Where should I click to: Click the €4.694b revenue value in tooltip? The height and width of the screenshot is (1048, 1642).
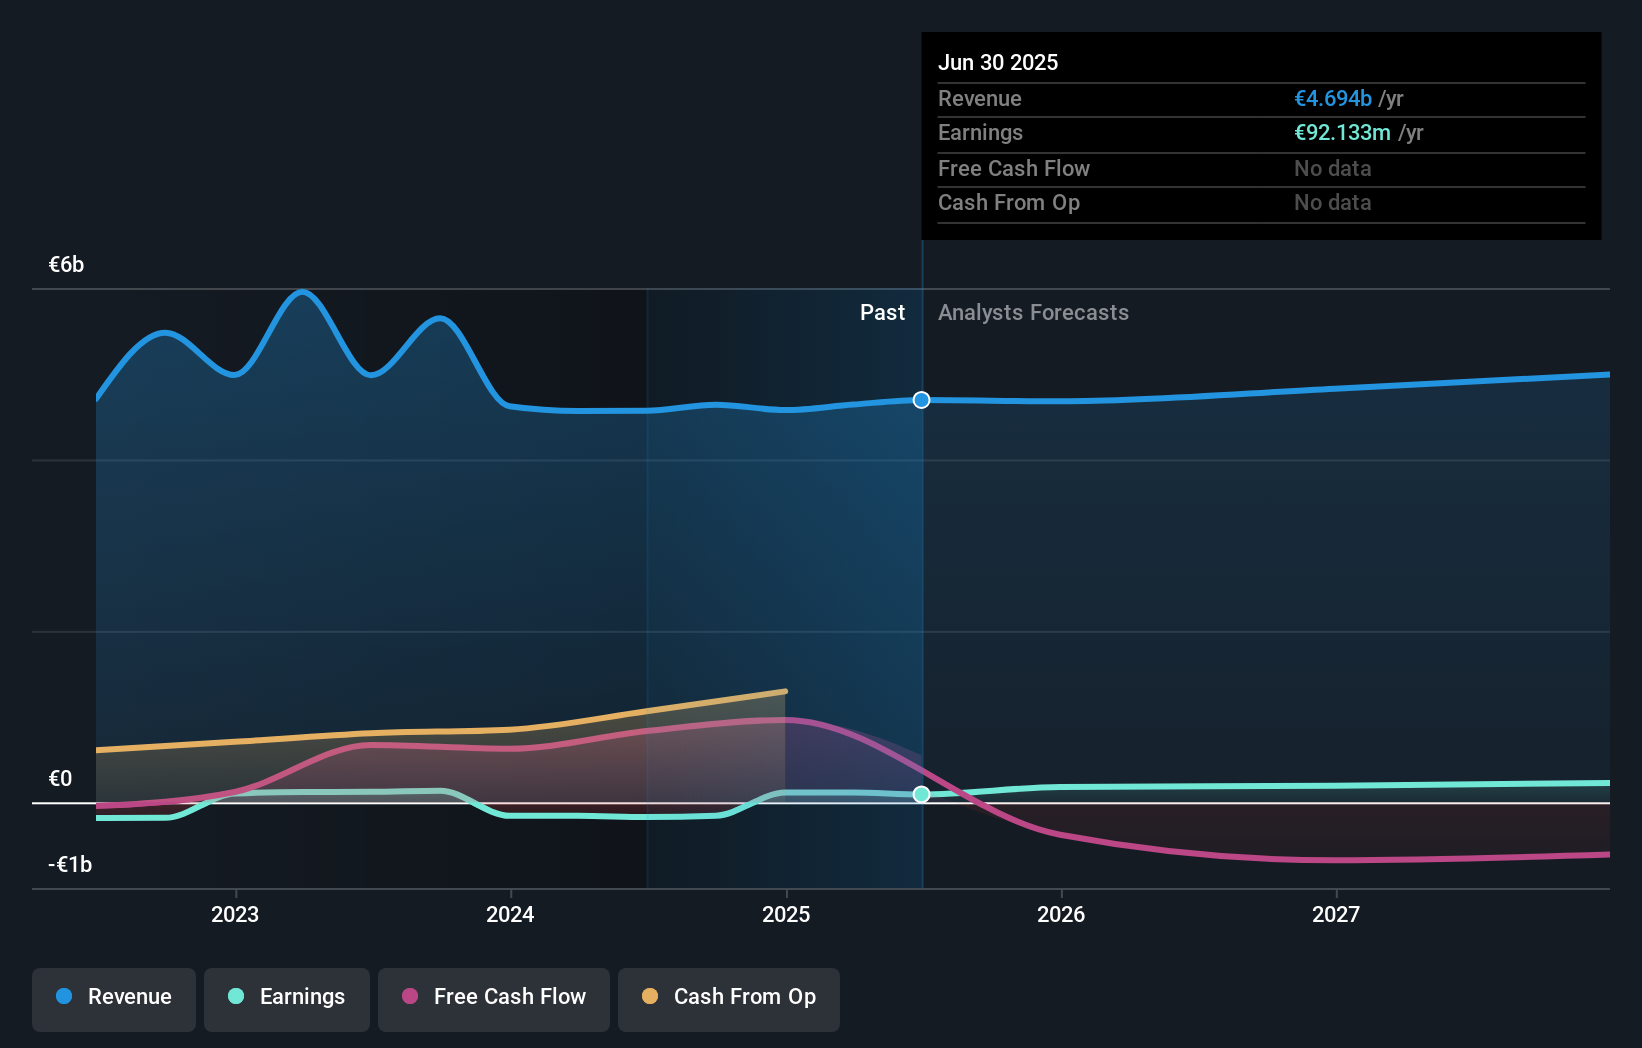pyautogui.click(x=1333, y=98)
